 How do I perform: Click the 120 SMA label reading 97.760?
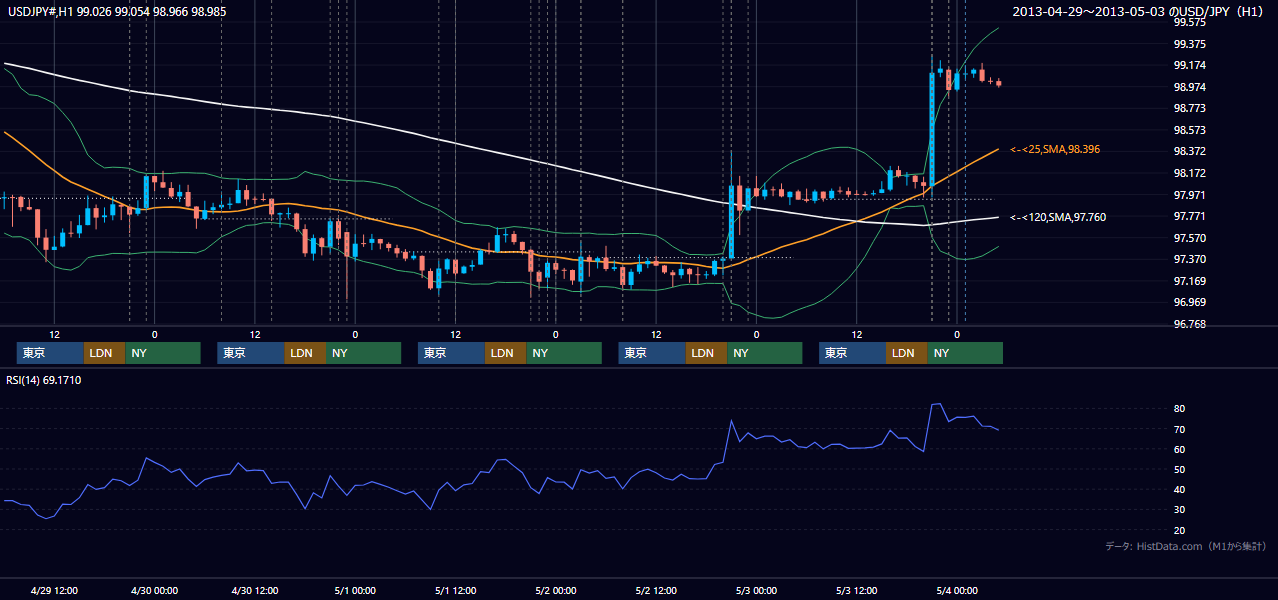[x=1058, y=217]
